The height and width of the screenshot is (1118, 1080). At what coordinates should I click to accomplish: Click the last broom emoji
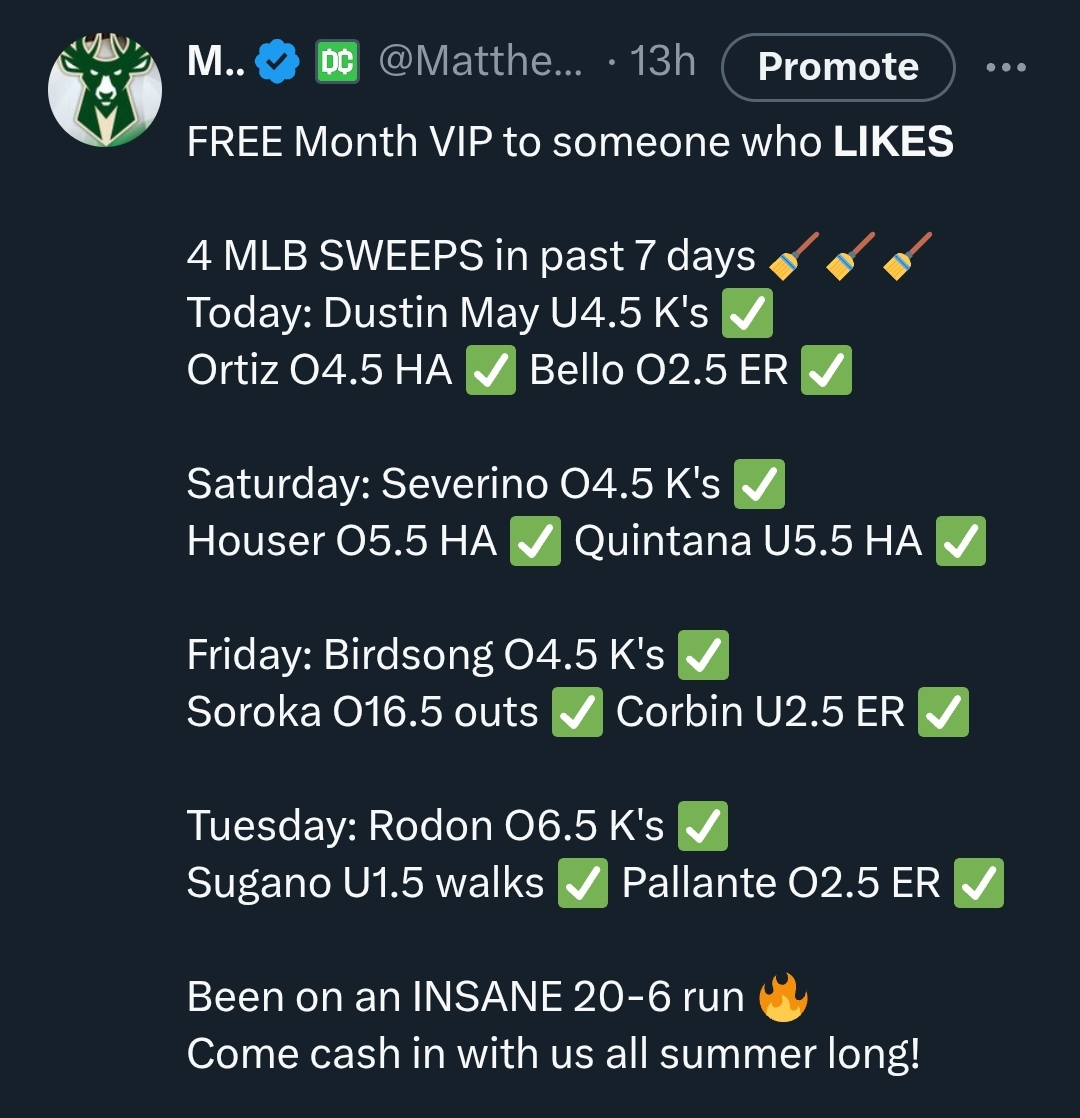click(x=907, y=255)
